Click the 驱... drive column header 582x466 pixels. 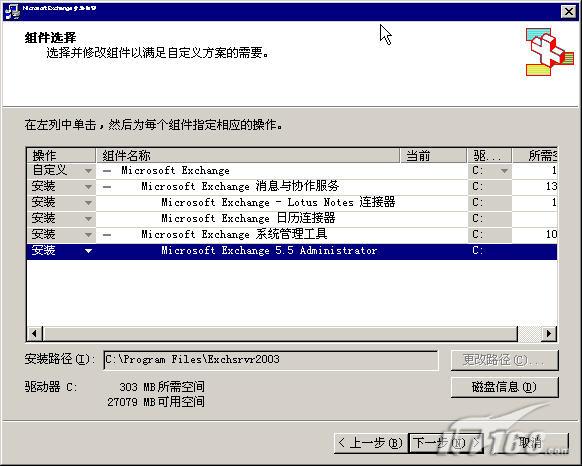(x=489, y=156)
